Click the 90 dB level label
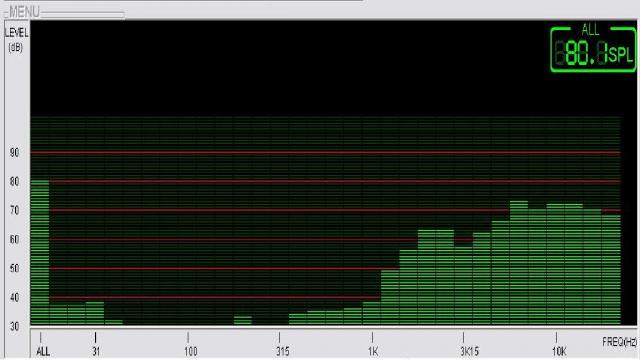Image resolution: width=640 pixels, height=360 pixels. (x=14, y=153)
